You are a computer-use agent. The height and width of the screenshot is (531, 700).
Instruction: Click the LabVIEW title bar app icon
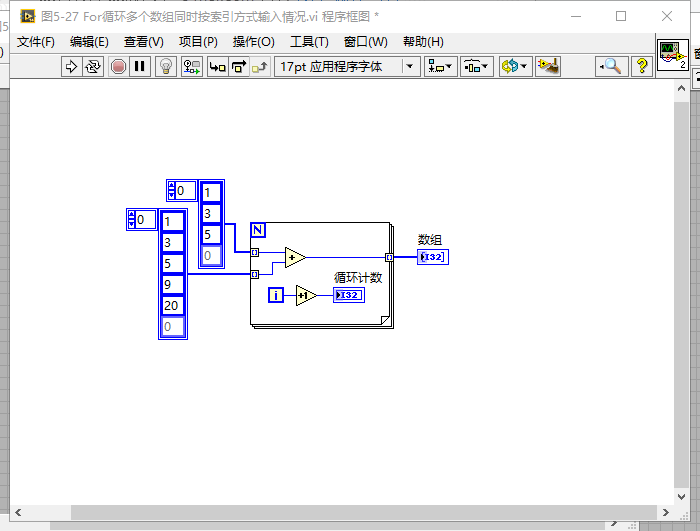click(x=27, y=17)
